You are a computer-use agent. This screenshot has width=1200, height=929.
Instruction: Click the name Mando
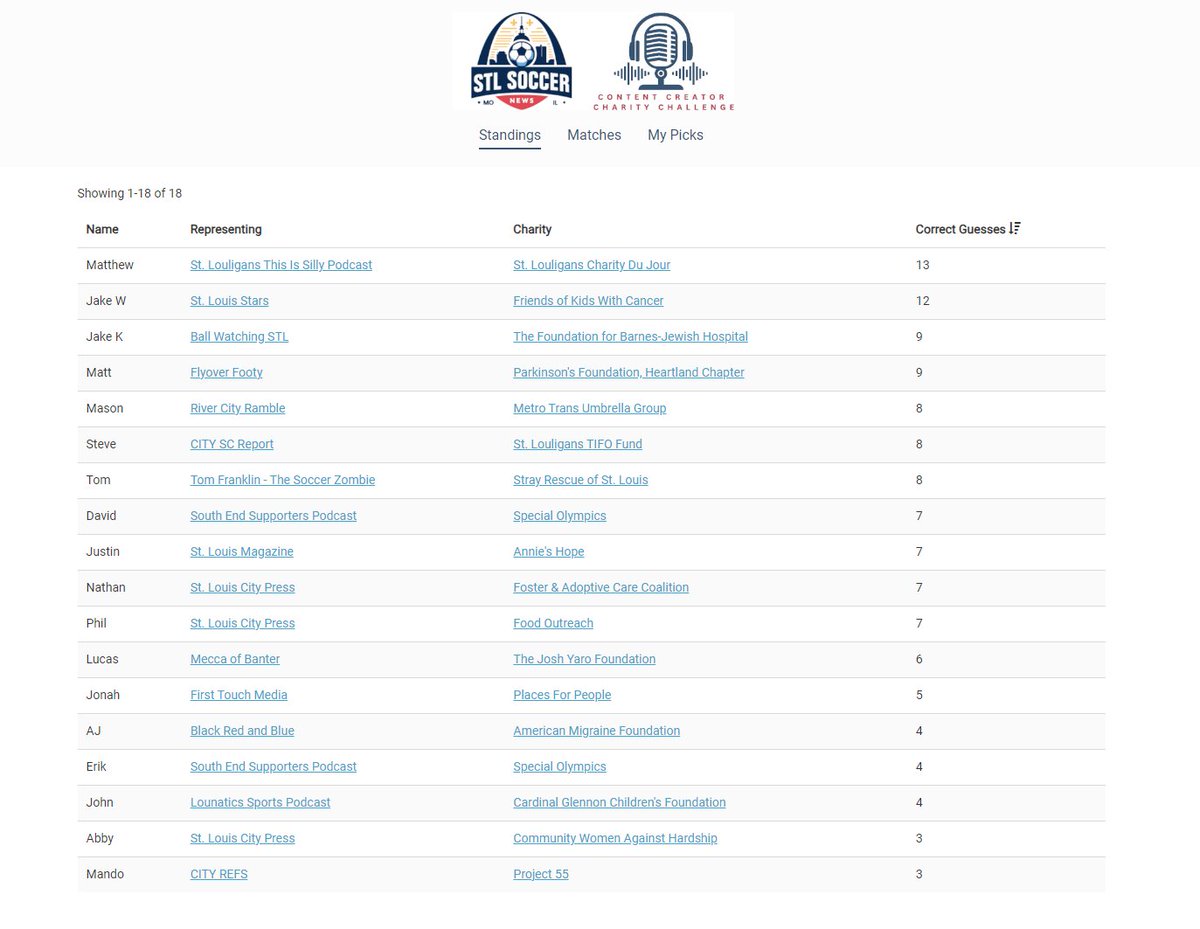click(105, 874)
